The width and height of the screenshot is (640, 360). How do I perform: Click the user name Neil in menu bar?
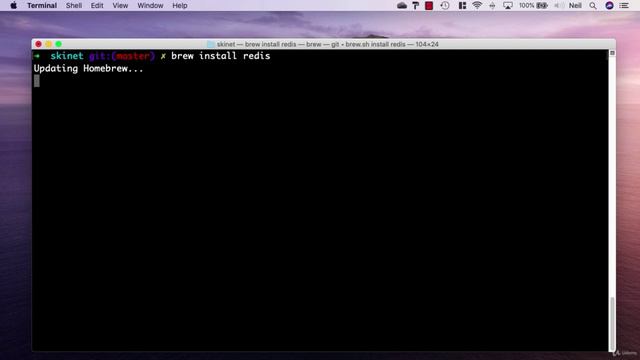point(575,5)
